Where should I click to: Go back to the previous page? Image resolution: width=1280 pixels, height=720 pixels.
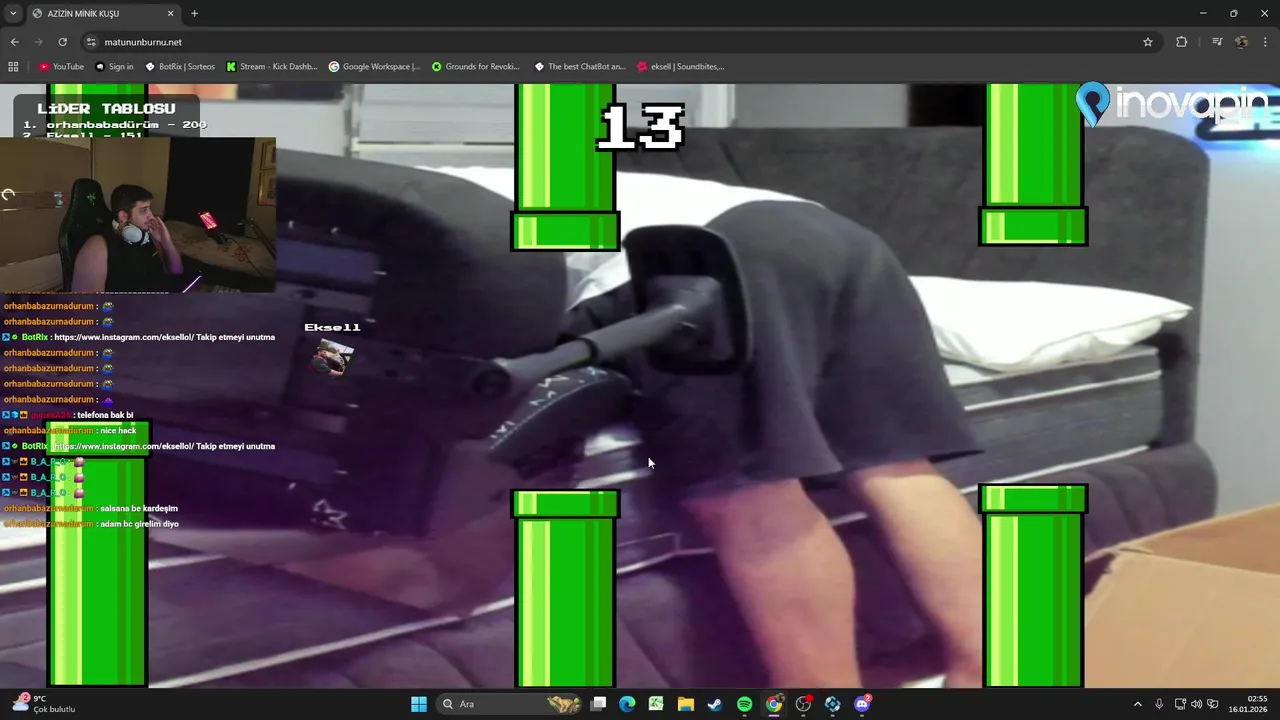[x=14, y=42]
